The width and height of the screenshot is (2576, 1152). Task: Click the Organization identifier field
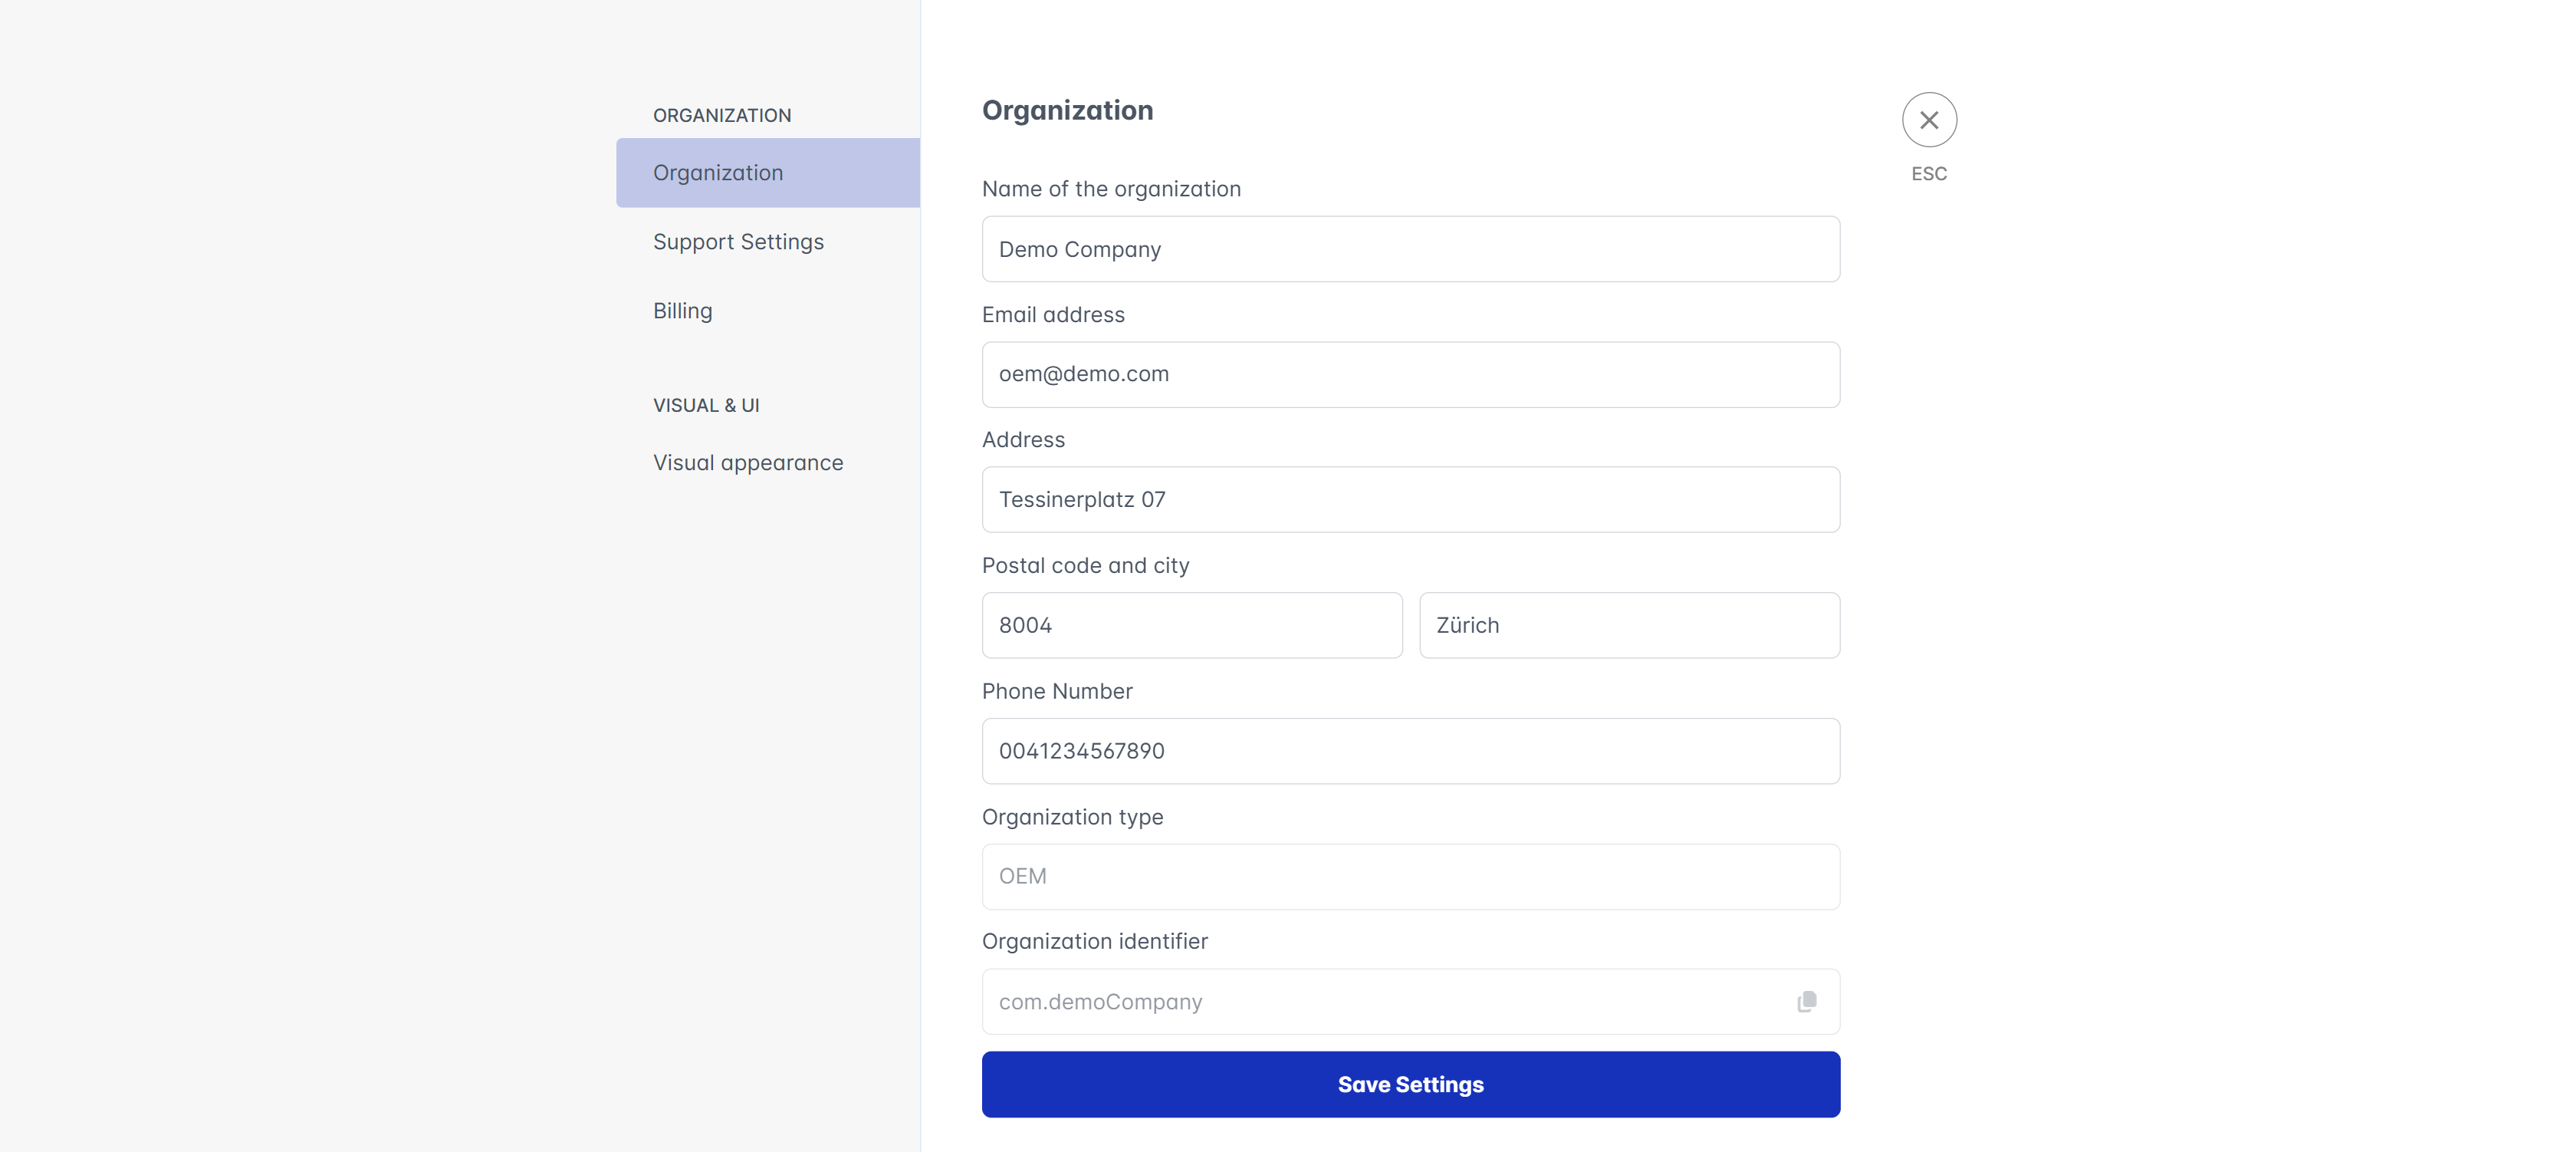1380,1001
